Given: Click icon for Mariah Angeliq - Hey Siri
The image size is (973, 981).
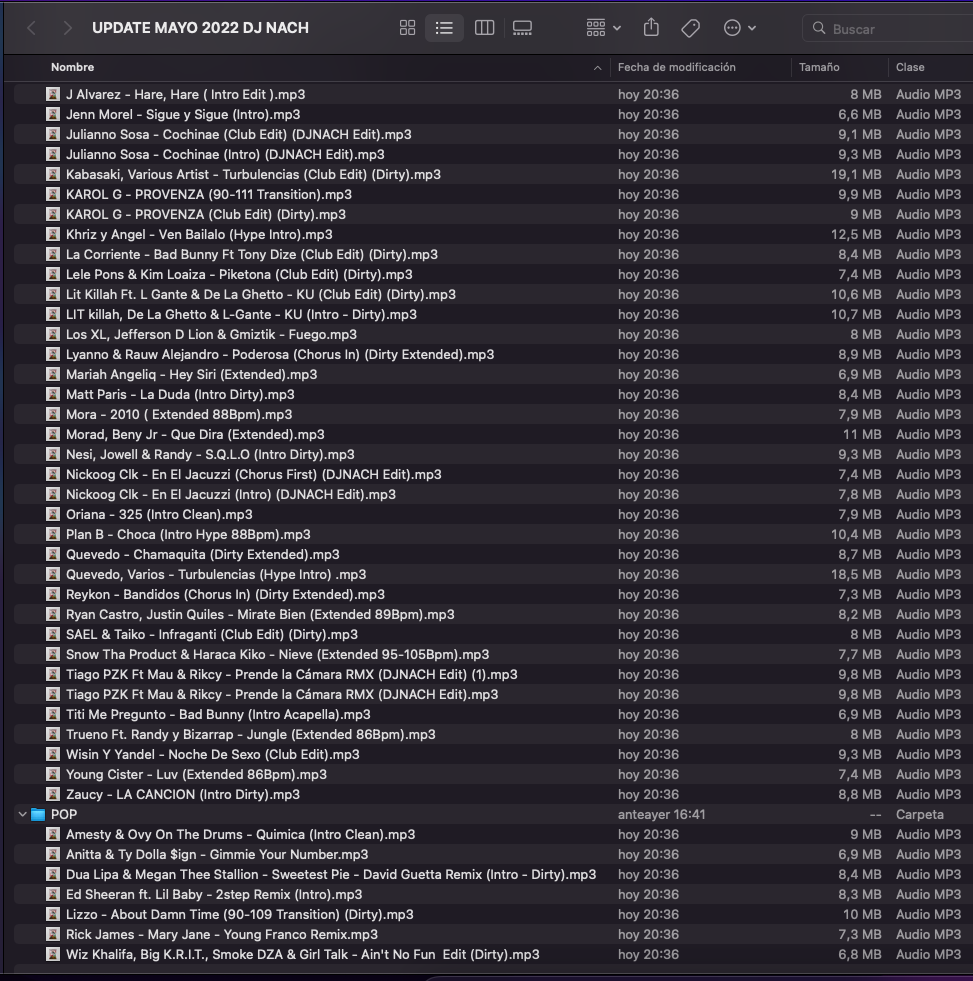Looking at the screenshot, I should pos(53,374).
